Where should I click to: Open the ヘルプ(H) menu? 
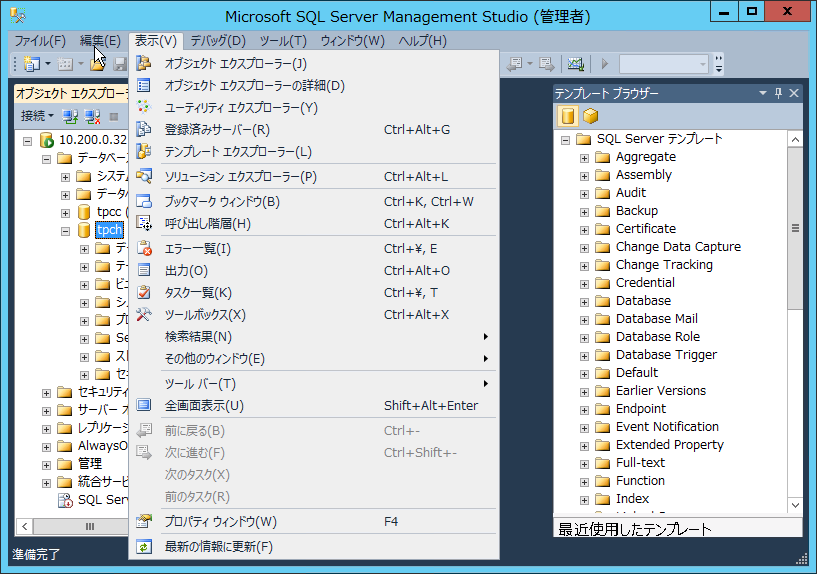tap(423, 41)
